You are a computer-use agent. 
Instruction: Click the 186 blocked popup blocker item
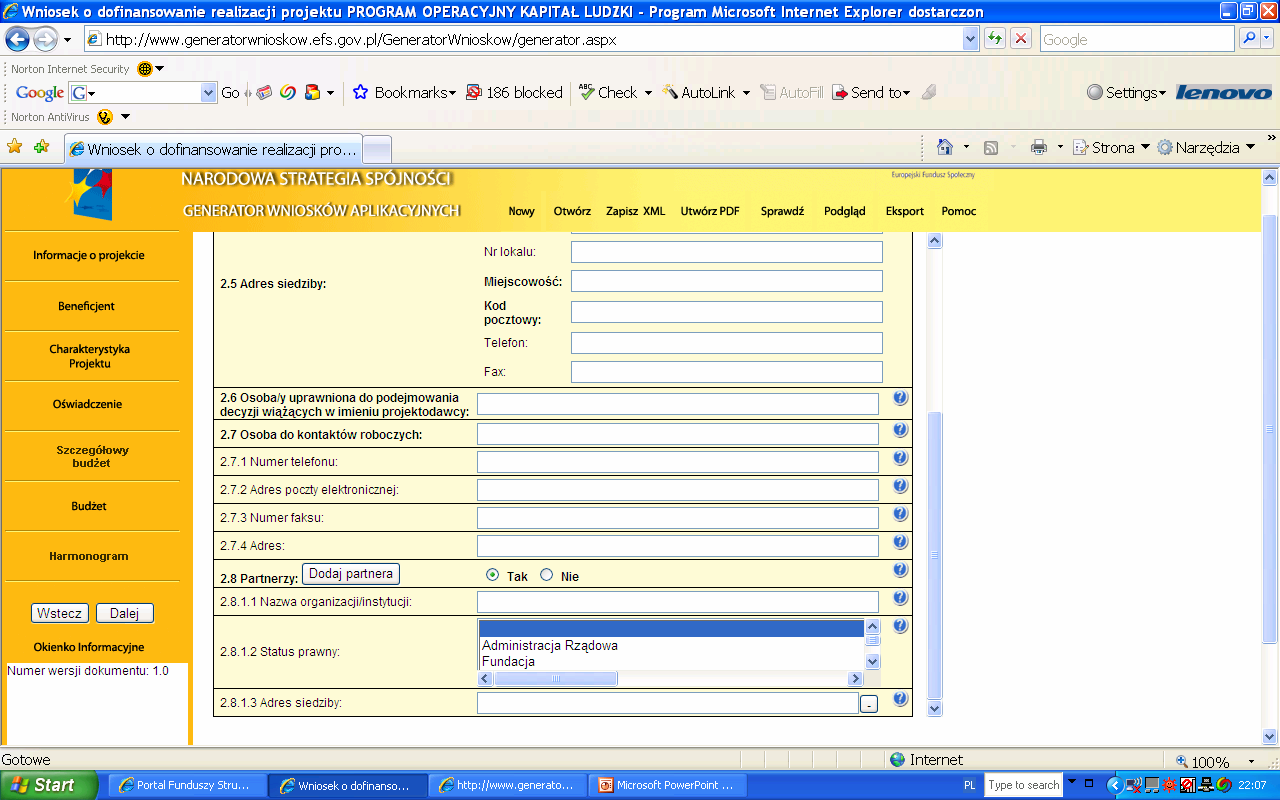click(514, 92)
